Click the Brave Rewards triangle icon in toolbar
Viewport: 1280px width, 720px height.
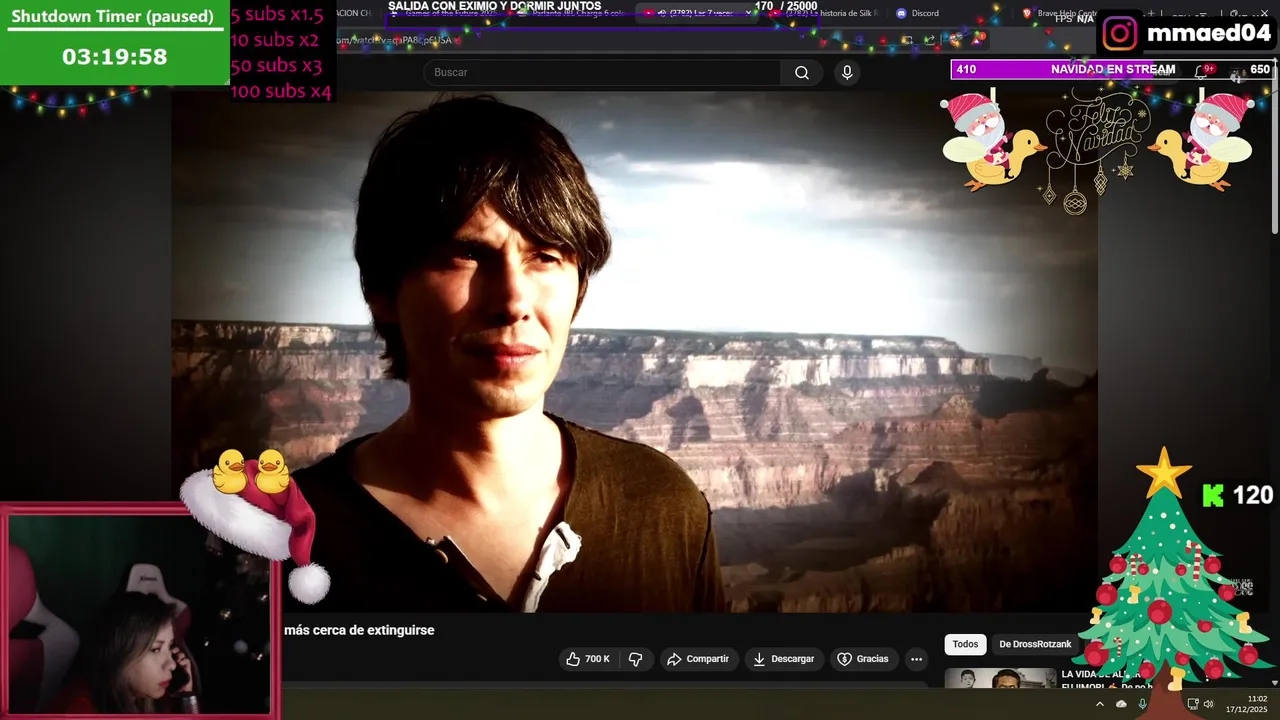pos(977,40)
